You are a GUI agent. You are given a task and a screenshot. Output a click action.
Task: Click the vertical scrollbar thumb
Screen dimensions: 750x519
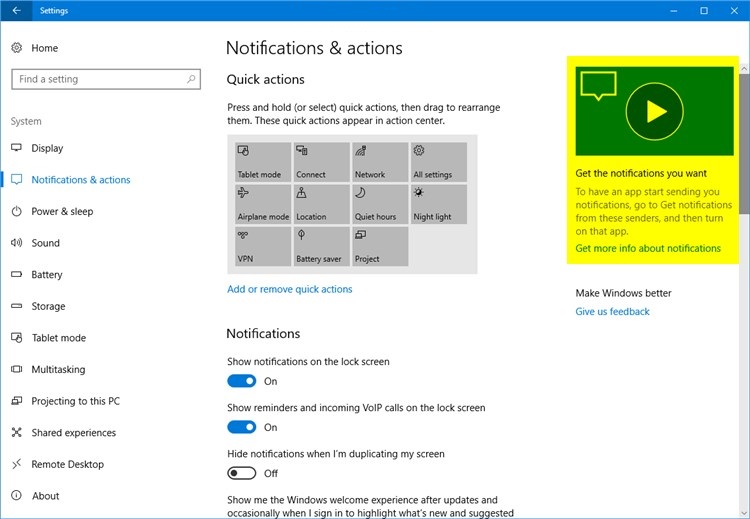point(744,143)
